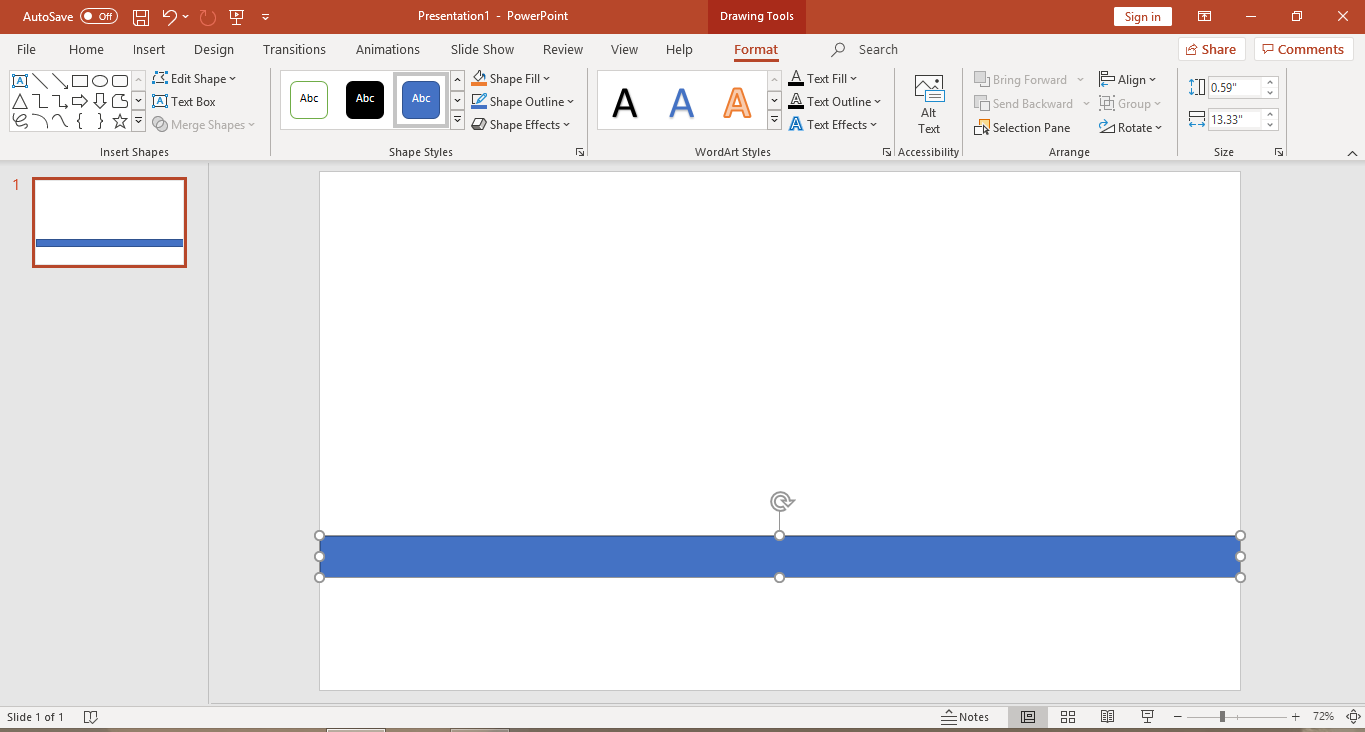Click the Undo arrow icon
This screenshot has width=1365, height=732.
[169, 17]
